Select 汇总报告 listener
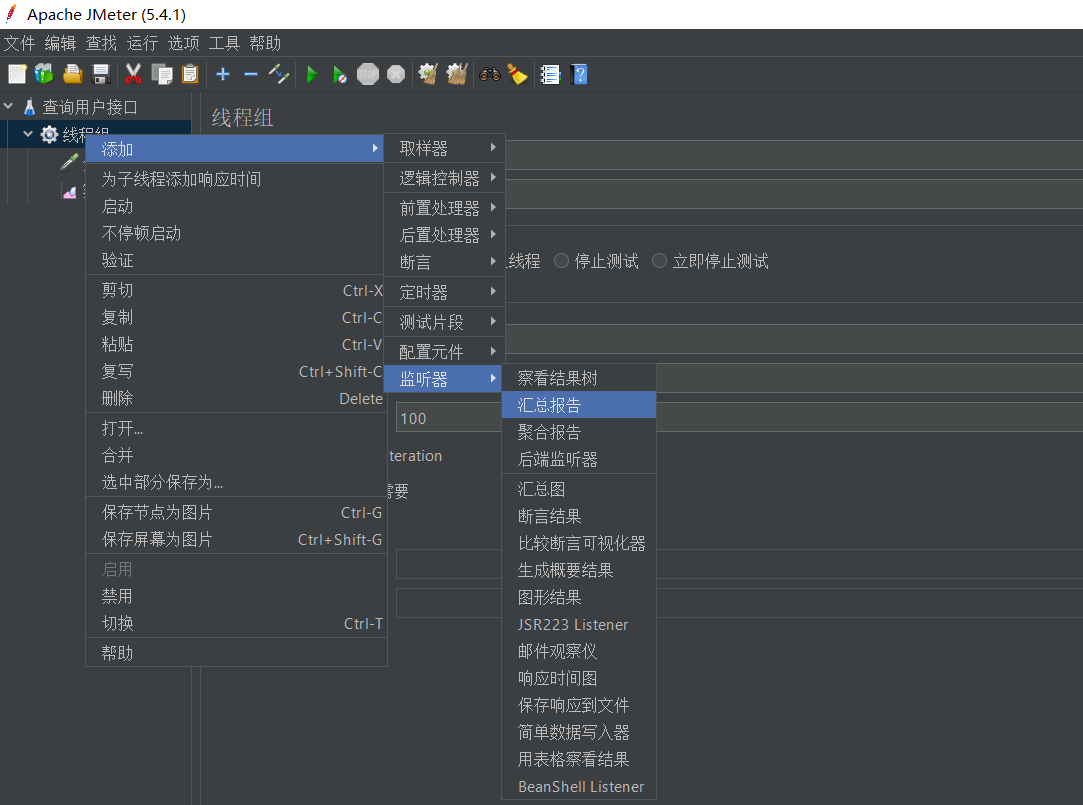The height and width of the screenshot is (805, 1083). [579, 405]
